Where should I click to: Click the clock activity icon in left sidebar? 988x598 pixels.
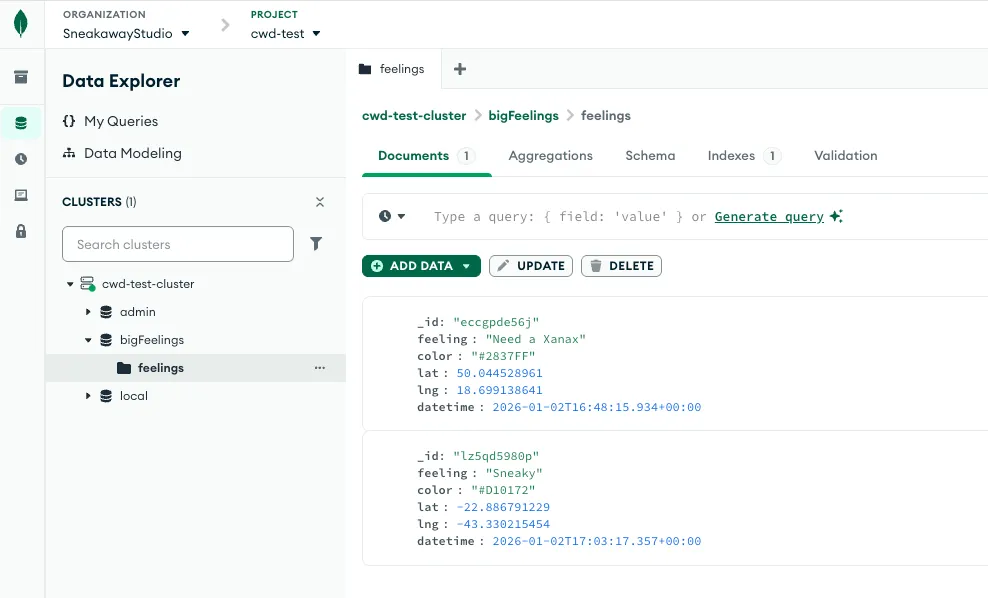[20, 158]
